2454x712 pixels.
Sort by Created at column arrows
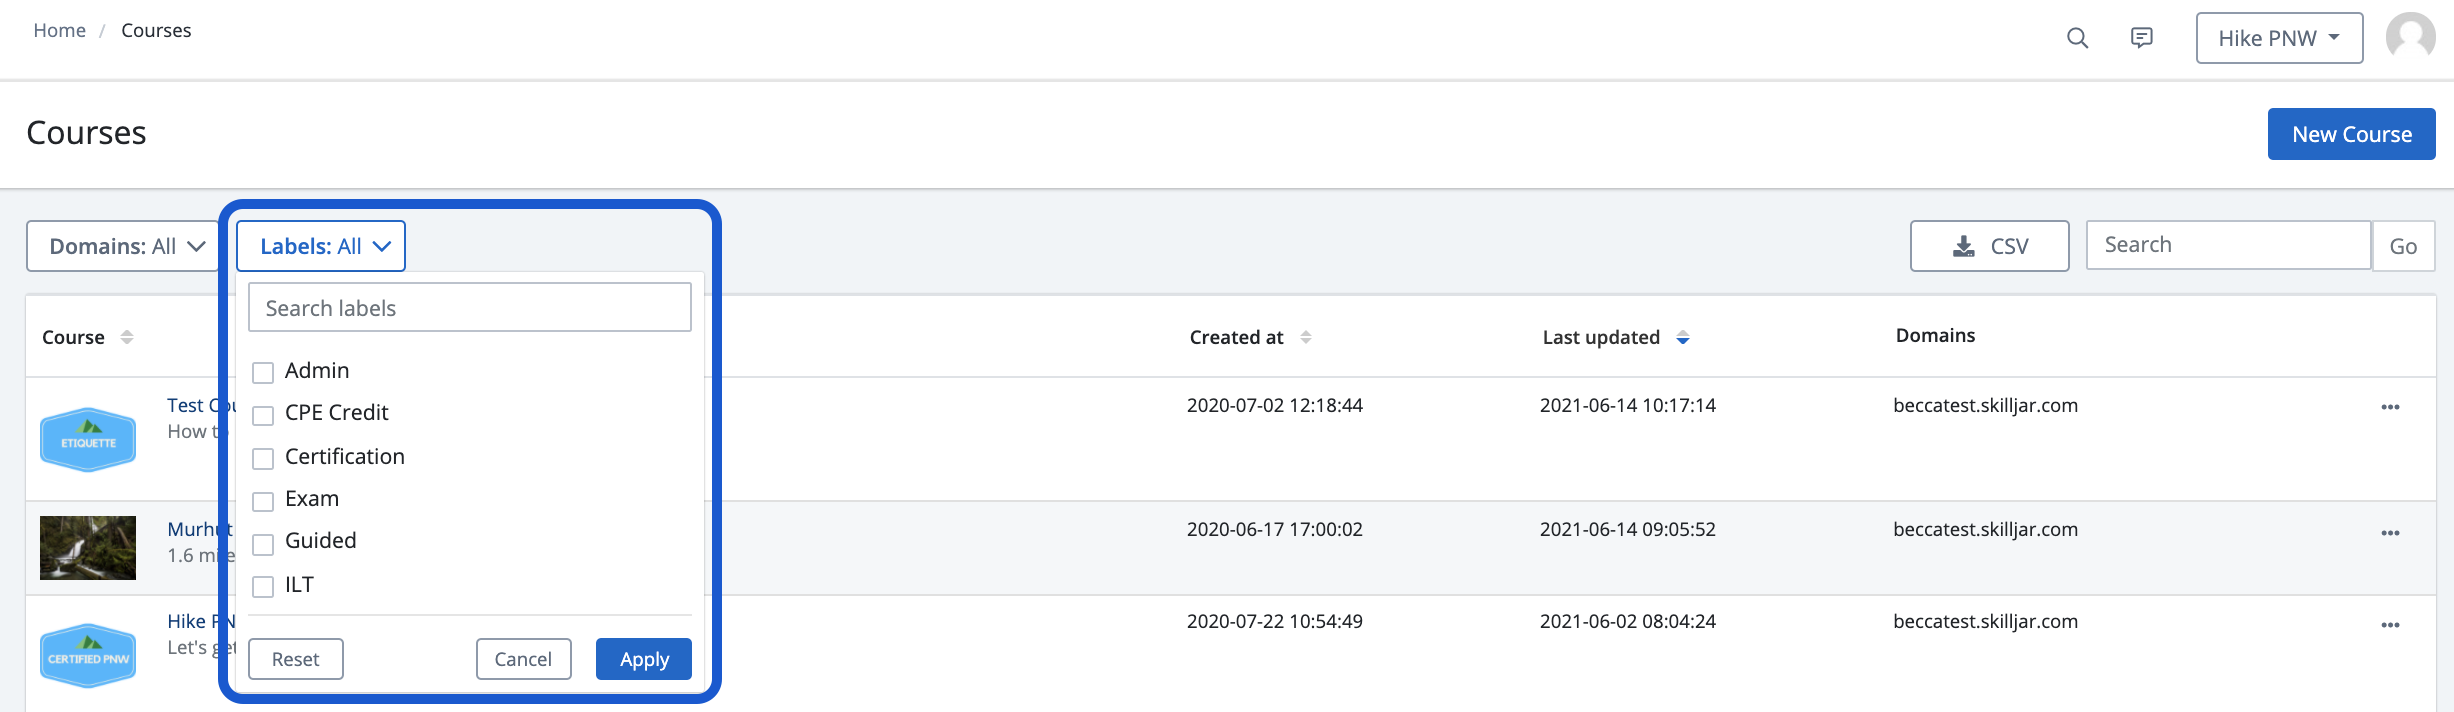click(x=1305, y=338)
